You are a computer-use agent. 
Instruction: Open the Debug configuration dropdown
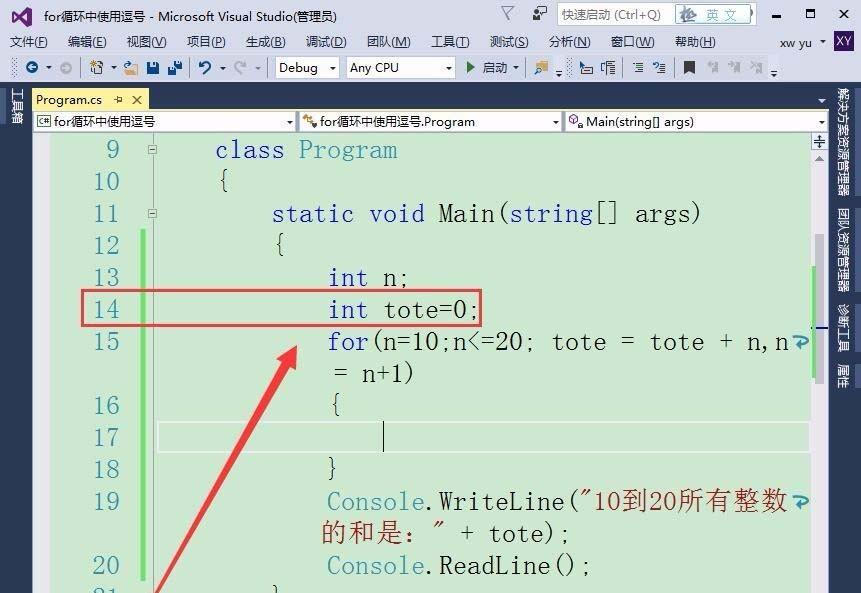click(x=305, y=67)
